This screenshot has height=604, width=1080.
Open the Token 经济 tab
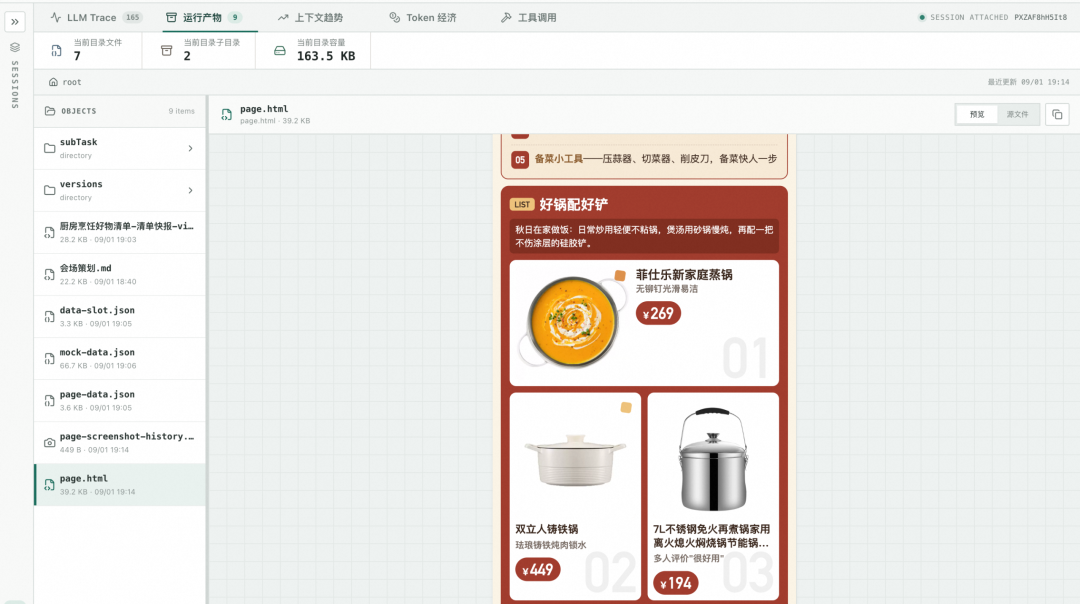pos(422,17)
